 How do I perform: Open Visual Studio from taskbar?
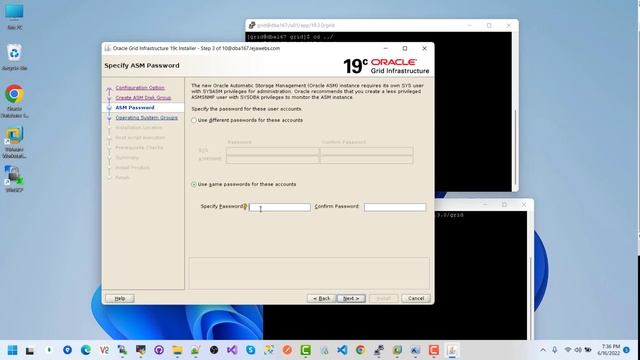[232, 350]
